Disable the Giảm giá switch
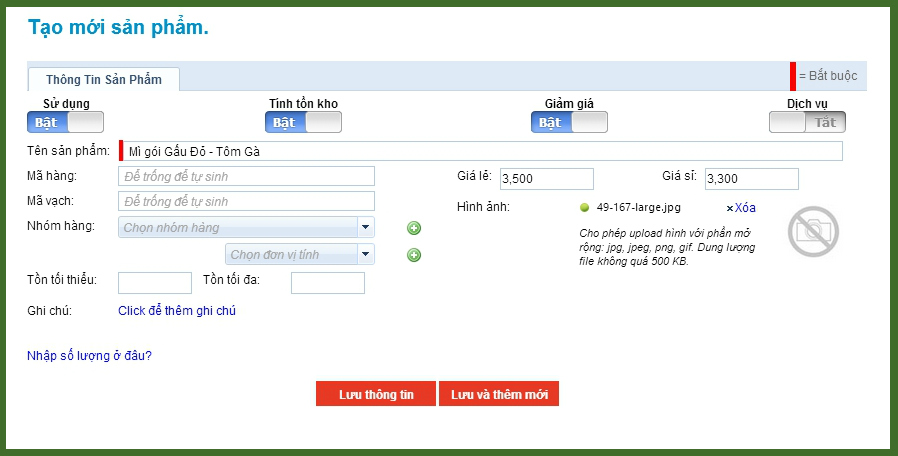 [x=569, y=122]
